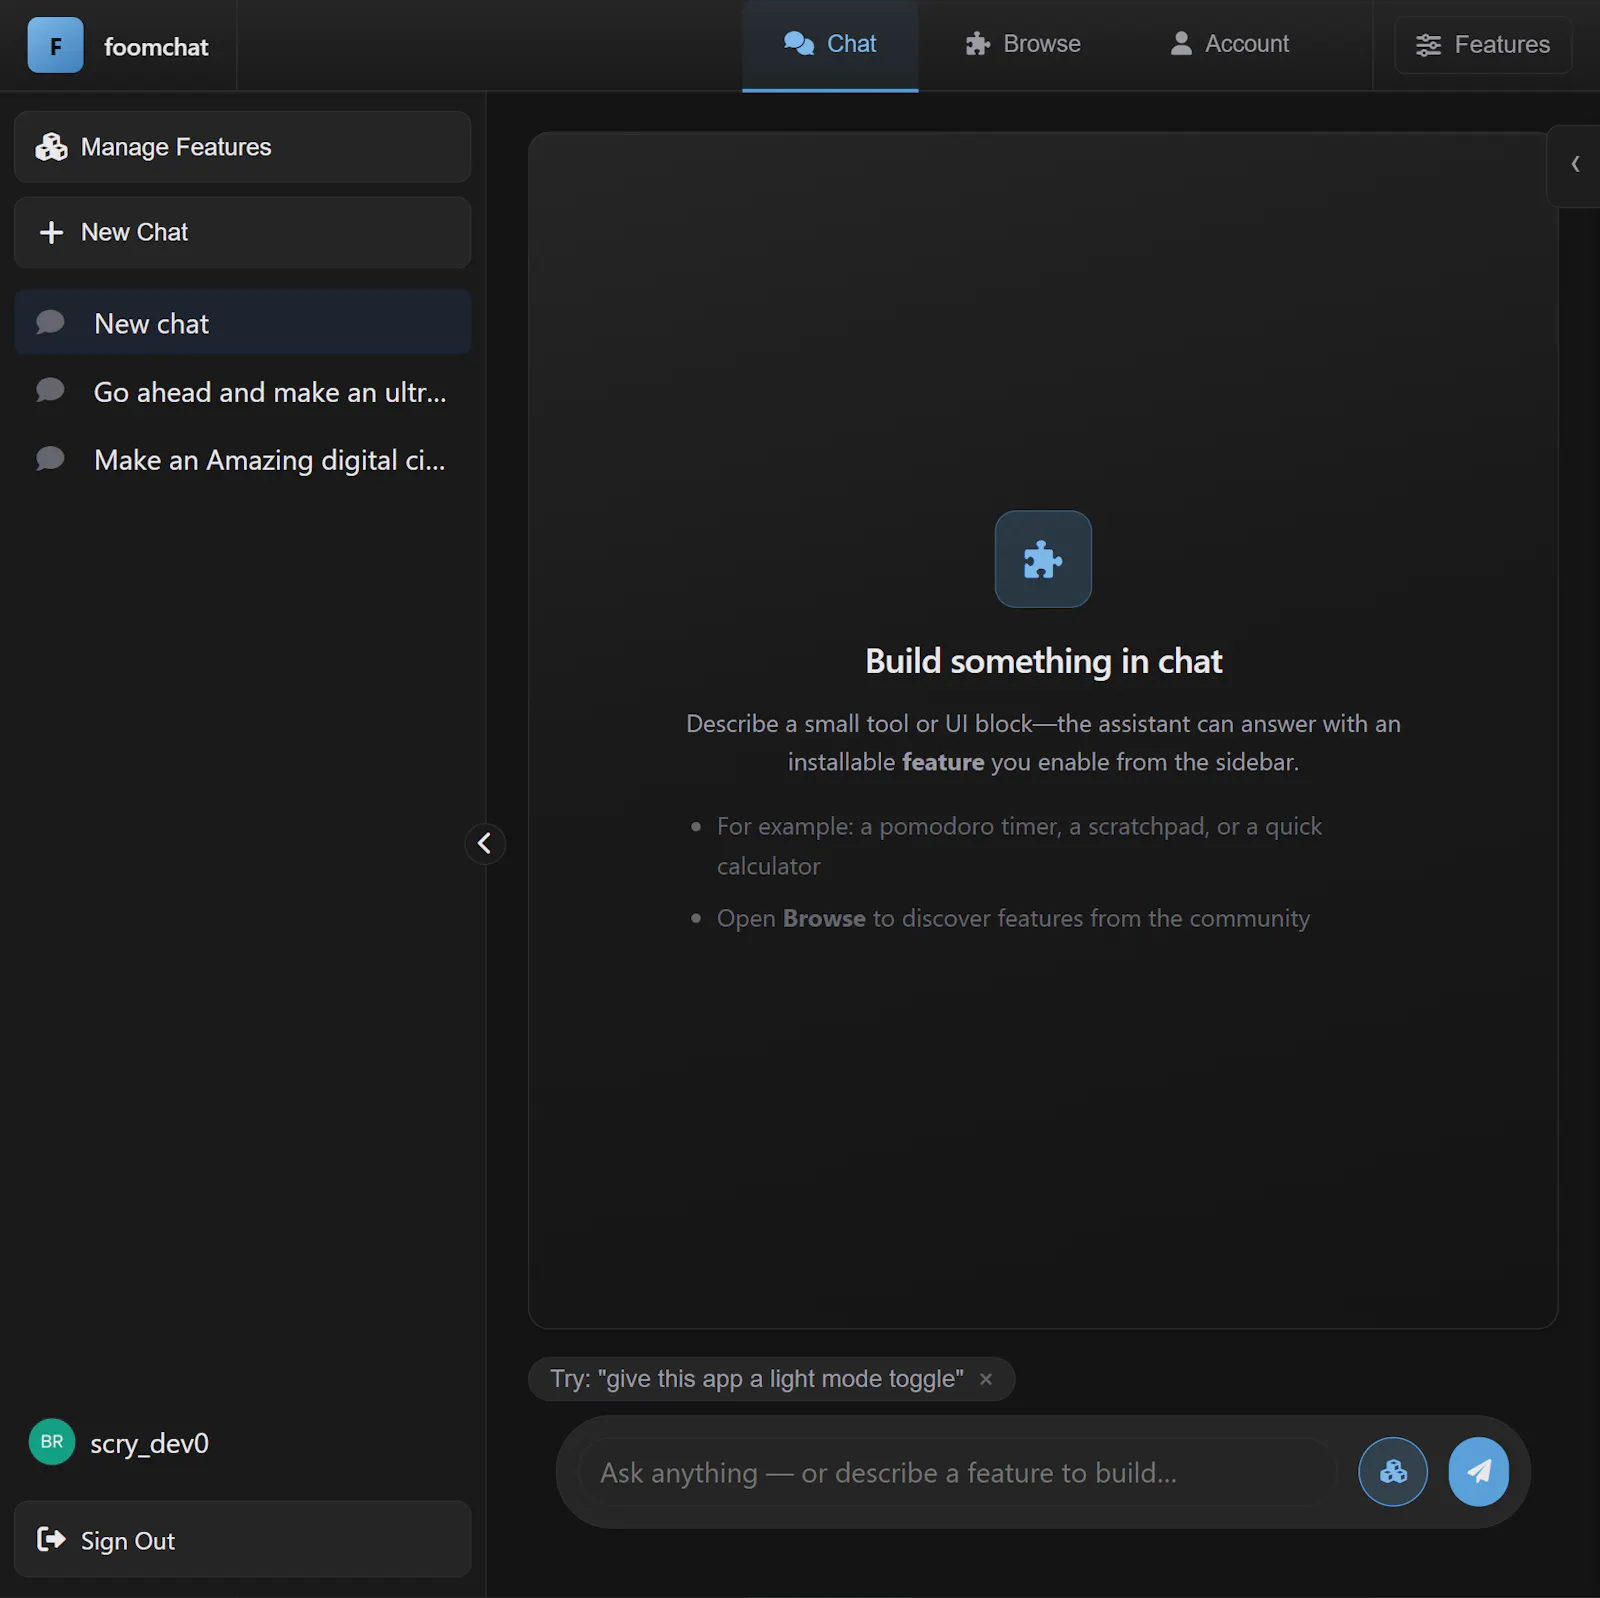The width and height of the screenshot is (1600, 1598).
Task: Click chat bubble icon beside 'Go ahead and make'
Action: [50, 390]
